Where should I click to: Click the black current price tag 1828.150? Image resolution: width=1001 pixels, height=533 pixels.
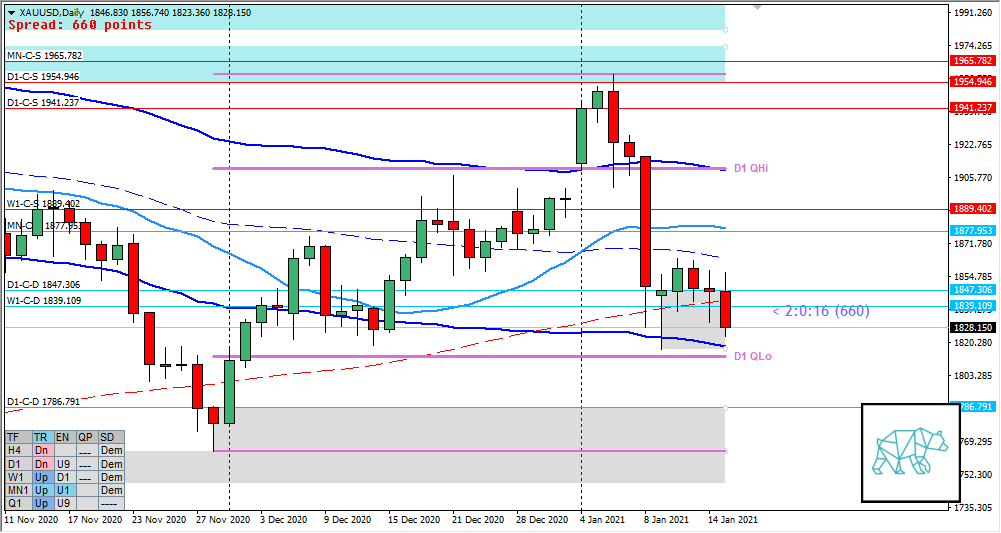[x=973, y=327]
